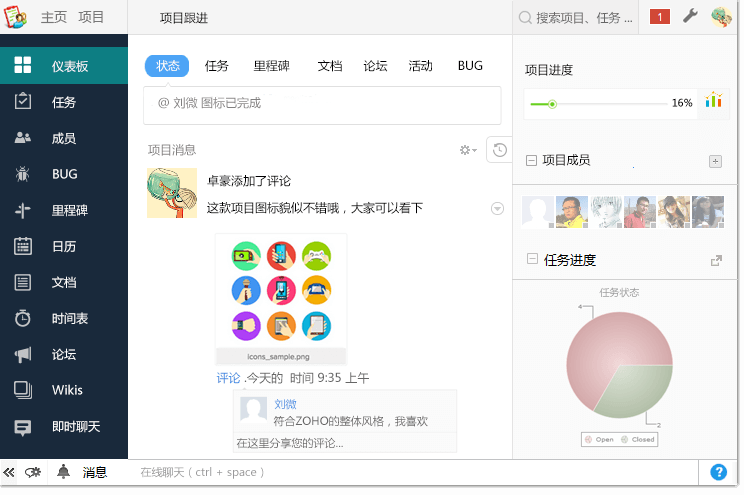Click the 在这里分享您的评论 comment field
Image resolution: width=744 pixels, height=495 pixels.
click(344, 443)
